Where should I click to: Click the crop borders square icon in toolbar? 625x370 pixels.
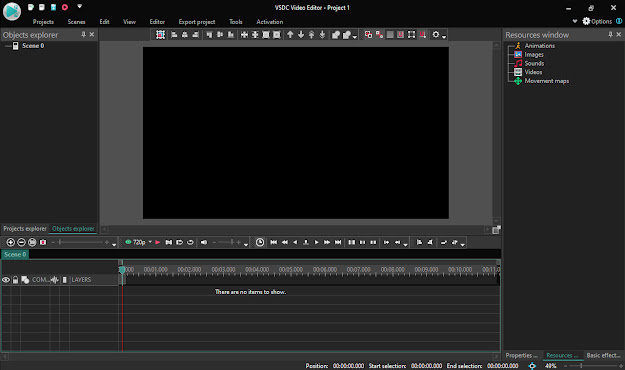[411, 35]
